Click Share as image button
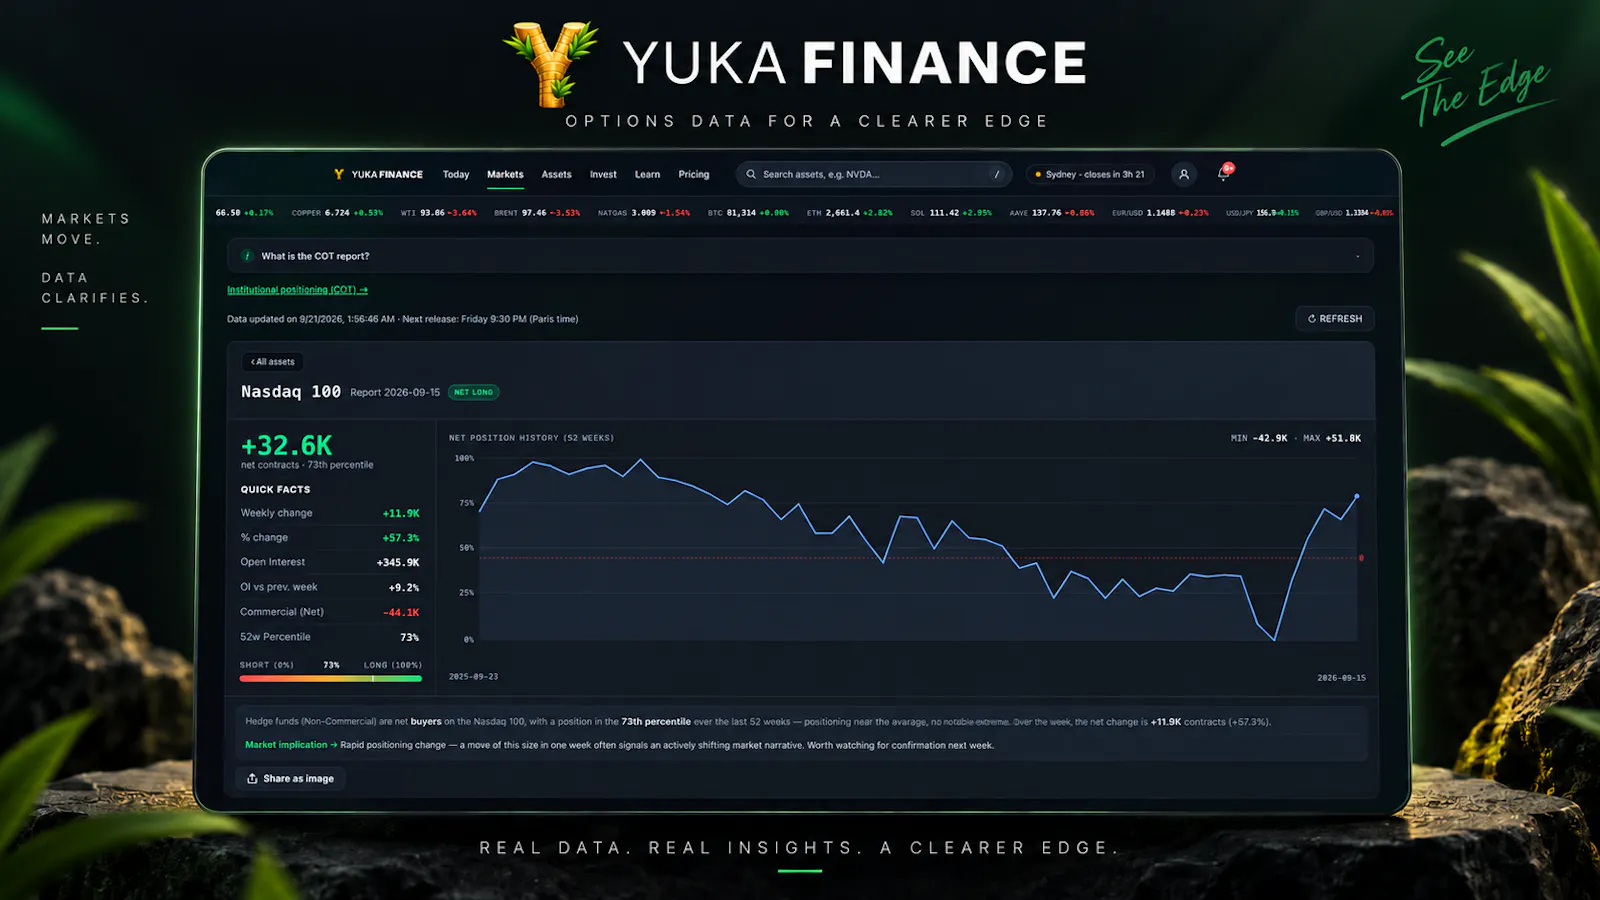1600x900 pixels. coord(290,779)
